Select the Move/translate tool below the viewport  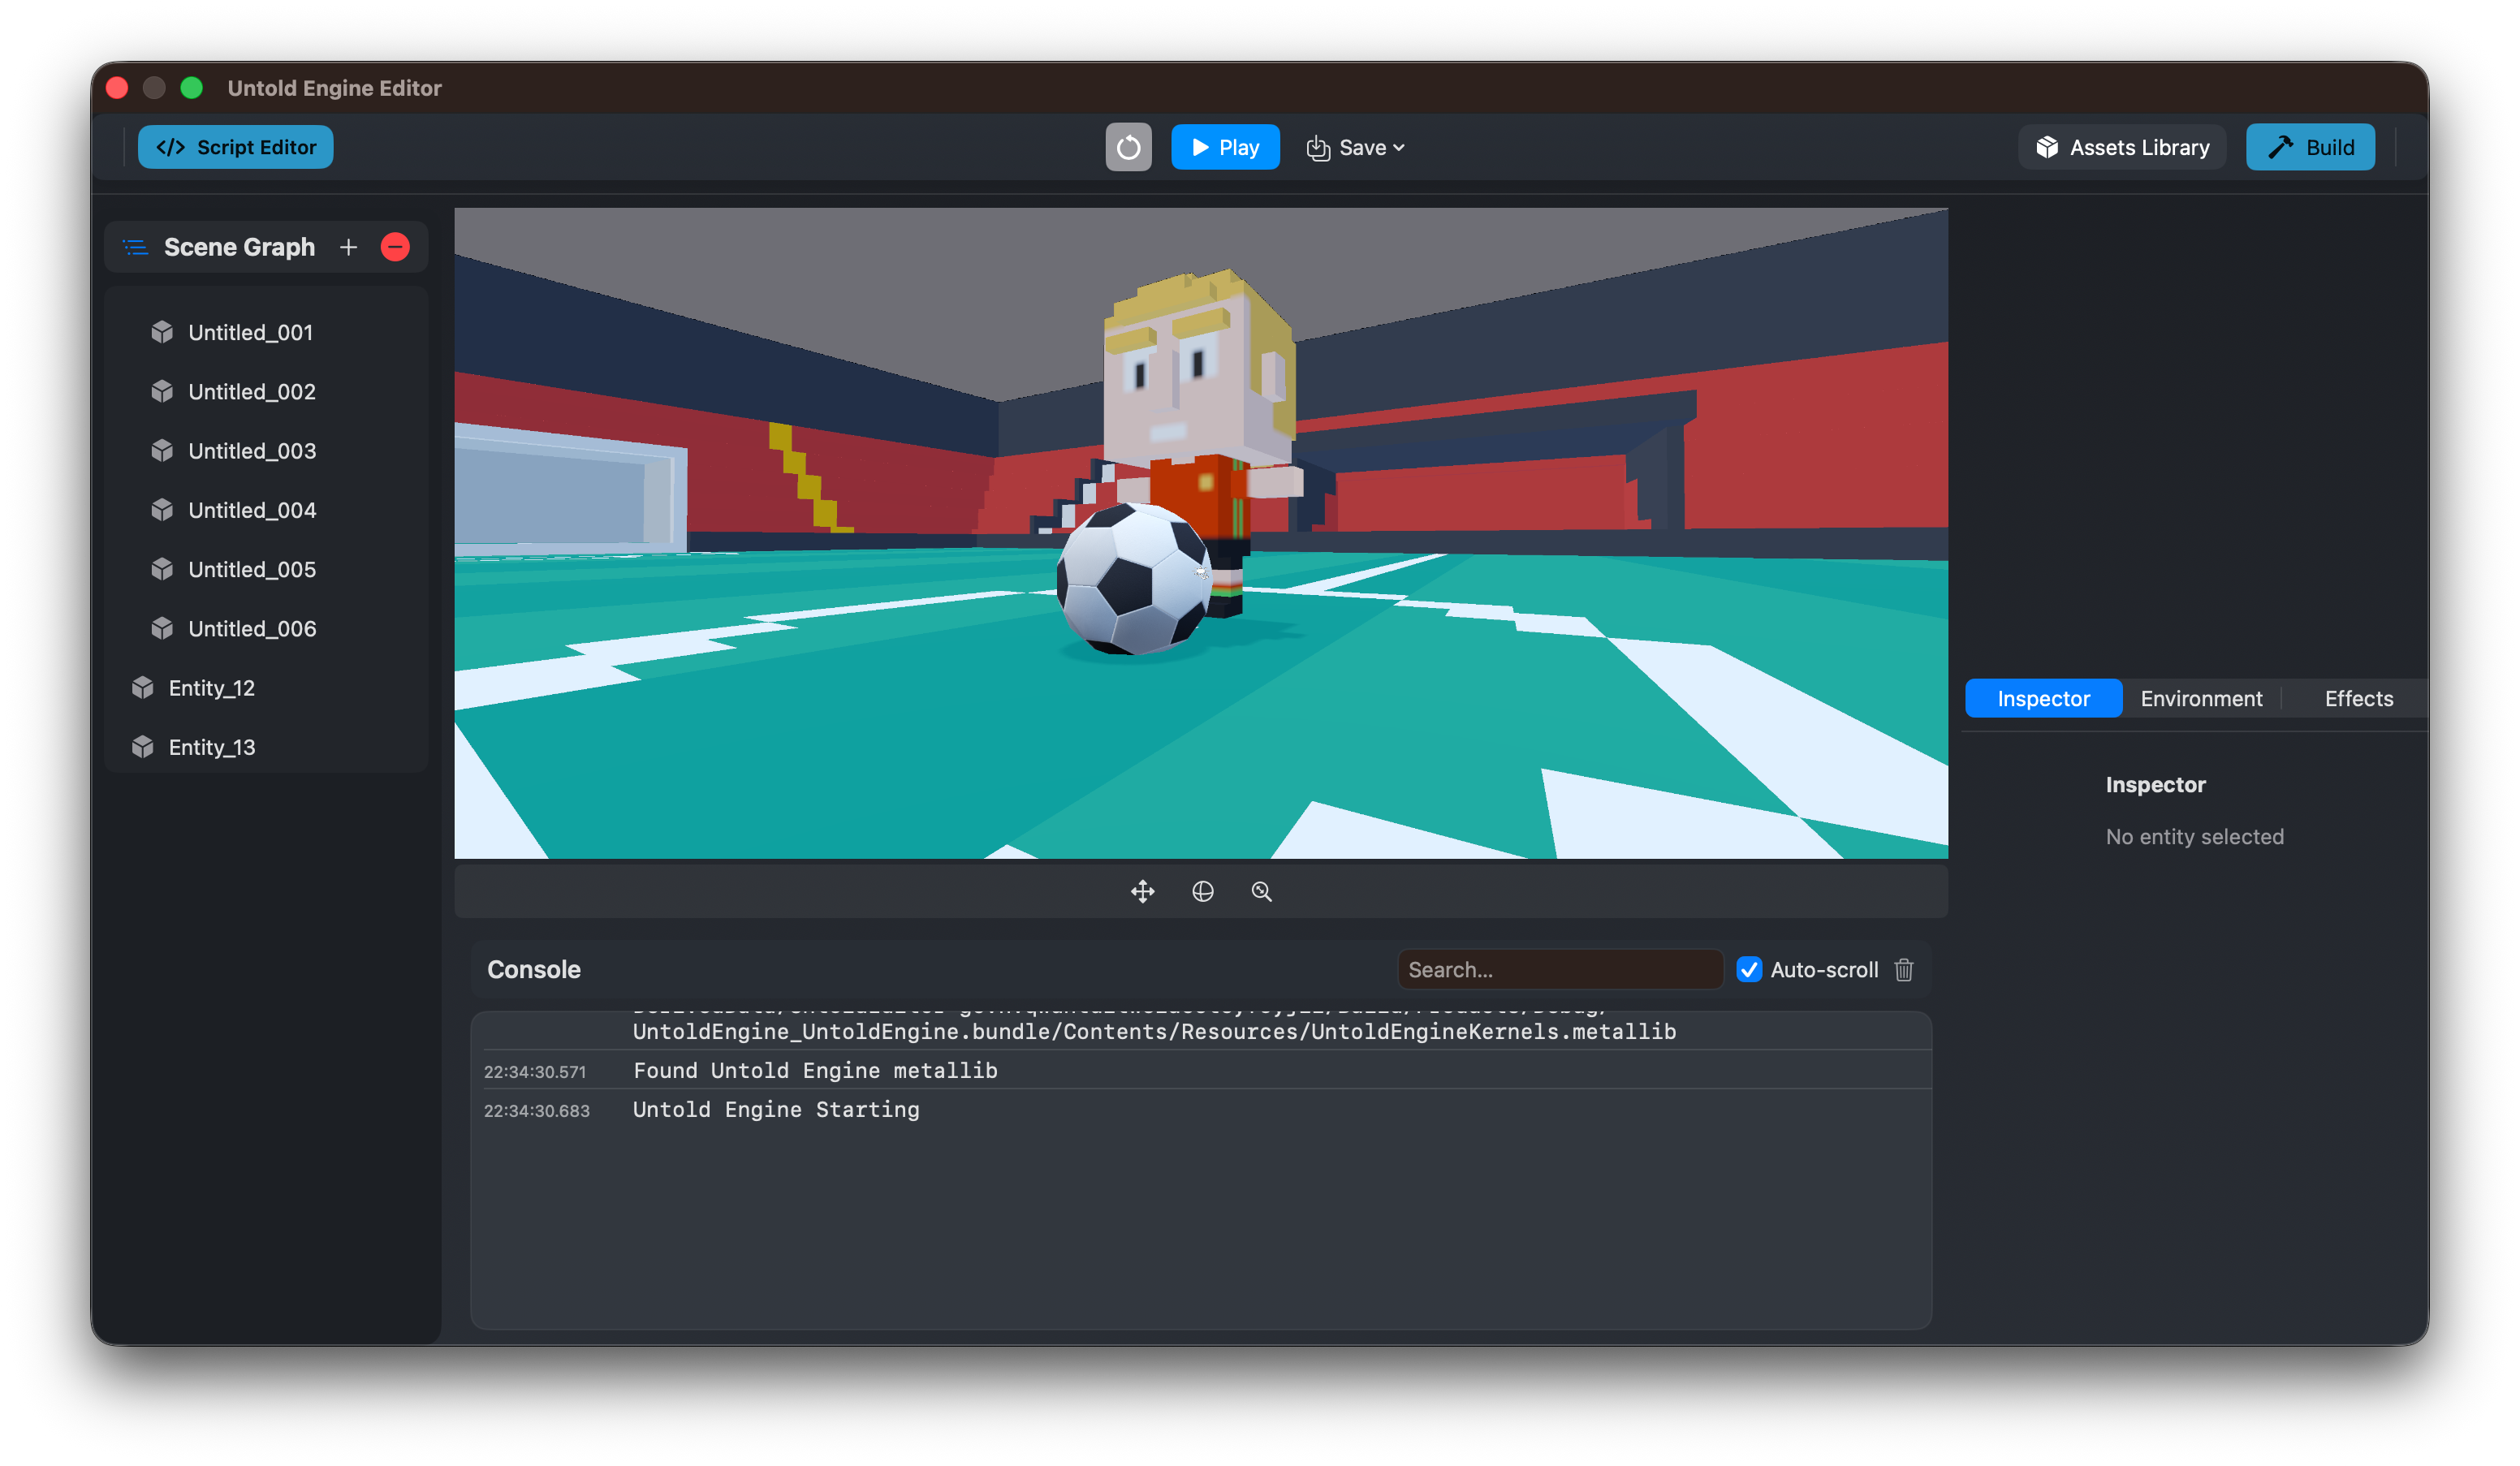pyautogui.click(x=1143, y=891)
